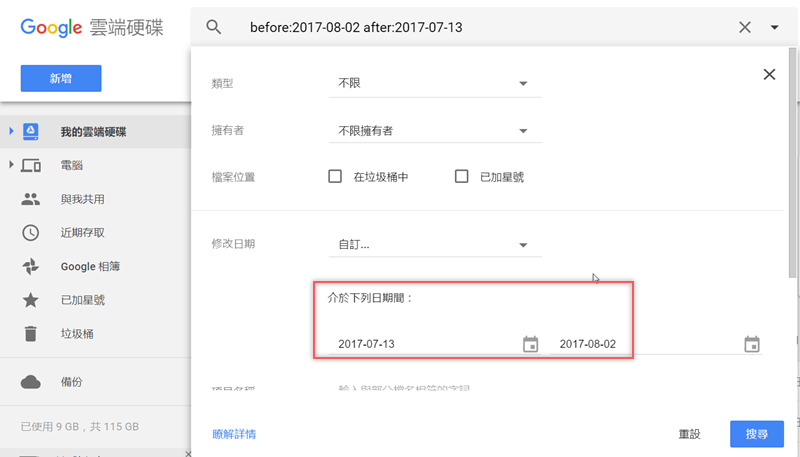Click the storage usage text 已使用 9 GB
This screenshot has height=457, width=800.
coord(80,426)
